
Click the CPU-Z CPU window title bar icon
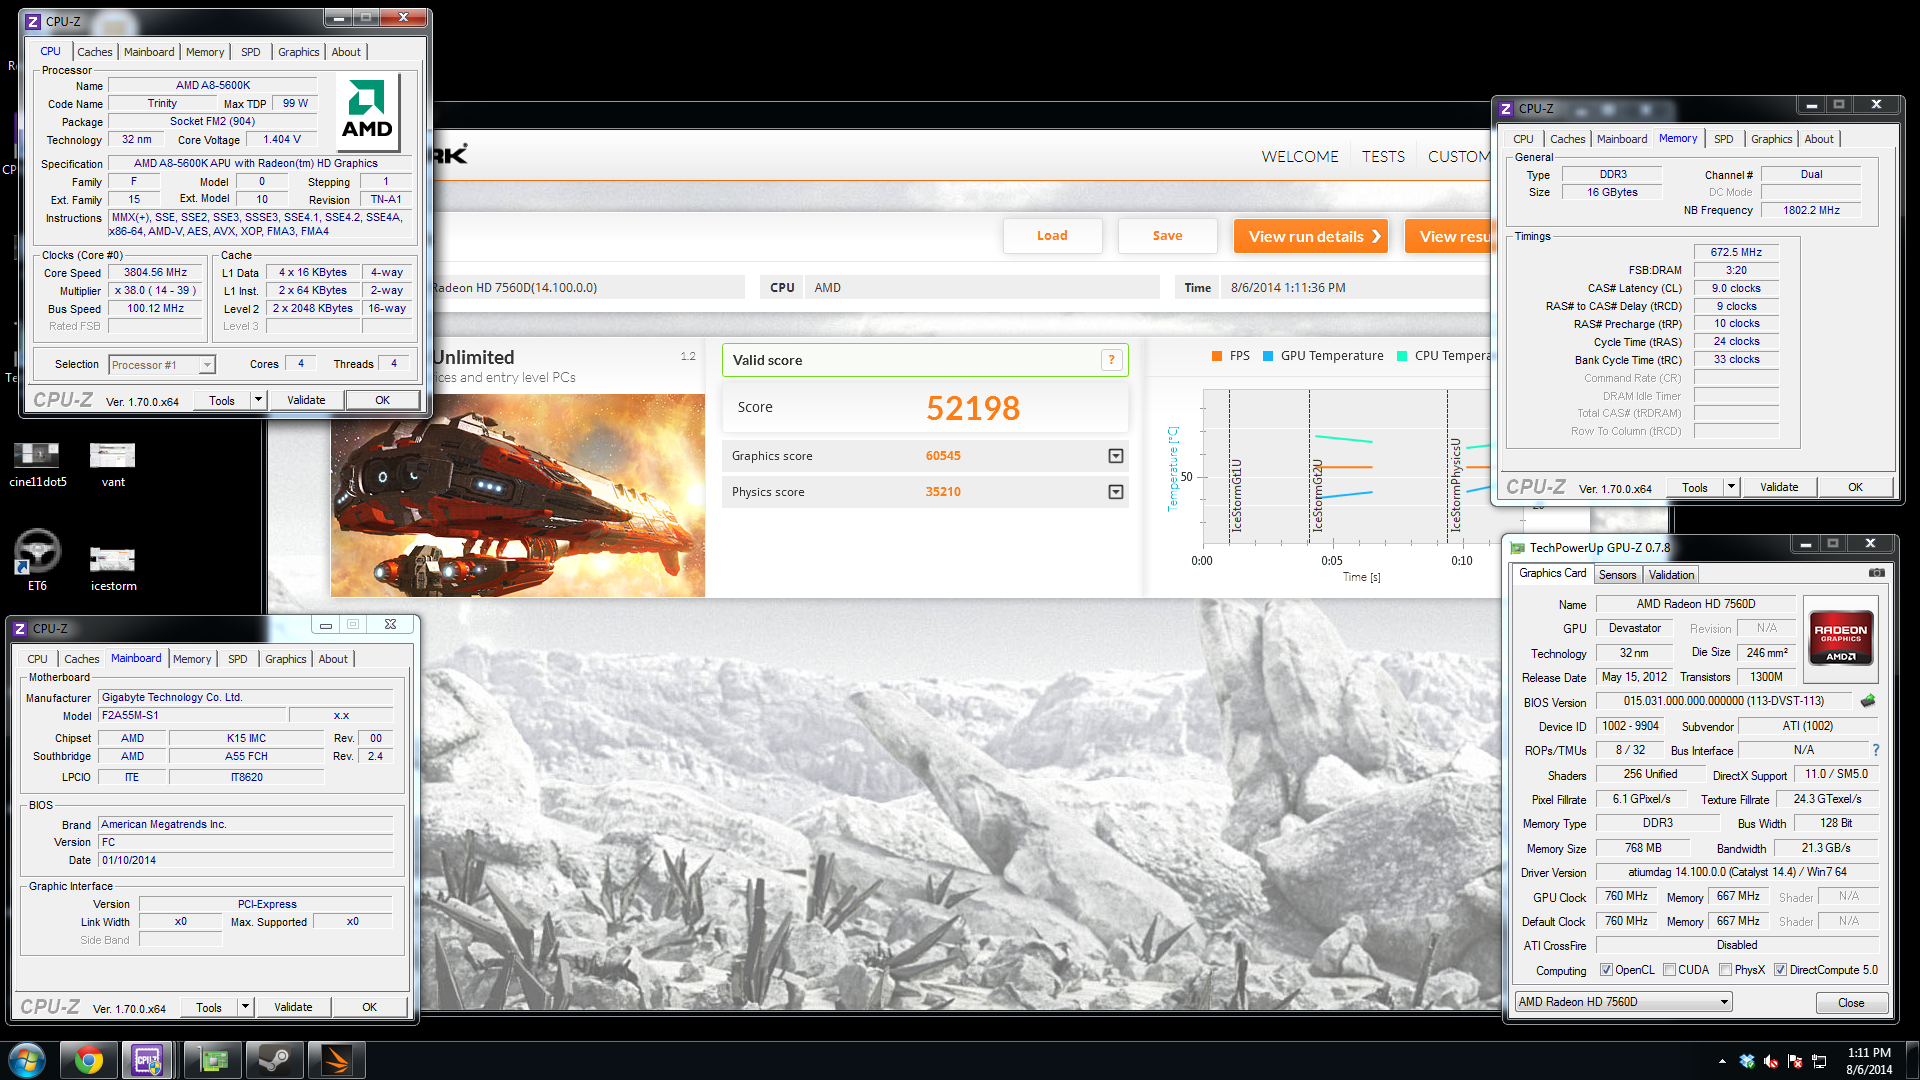tap(33, 21)
